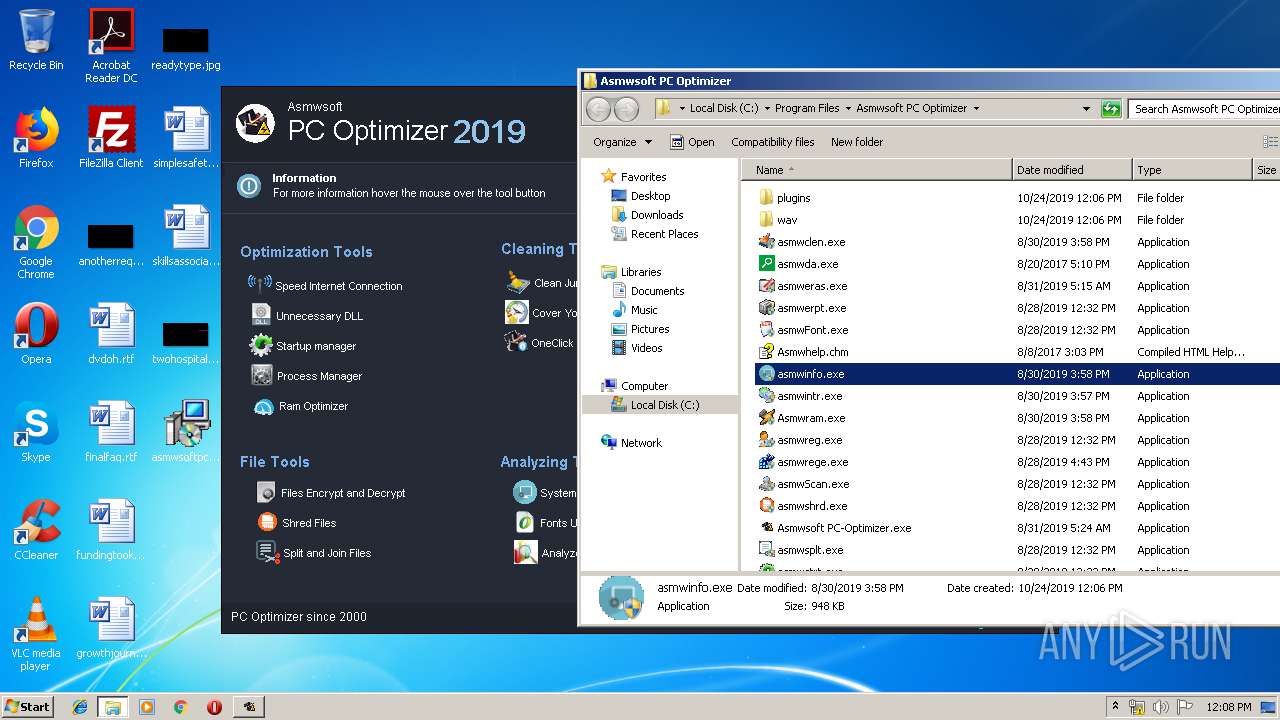Open the Organize dropdown menu
Viewport: 1280px width, 720px height.
coord(622,142)
